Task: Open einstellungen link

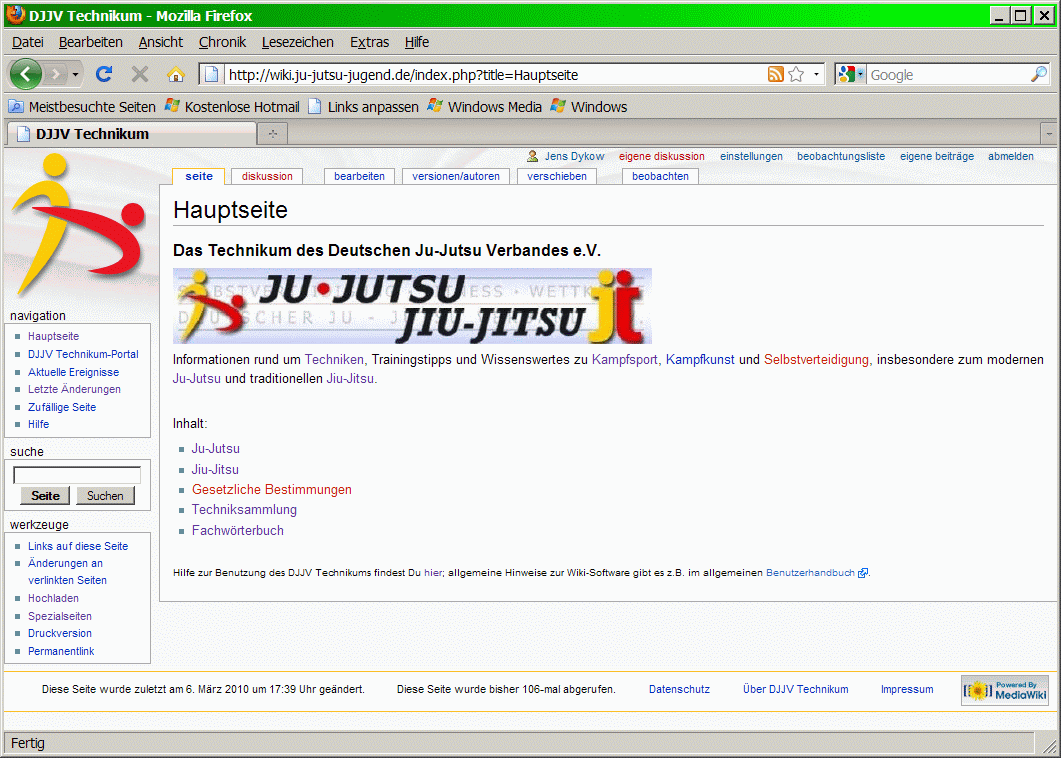Action: click(x=751, y=156)
